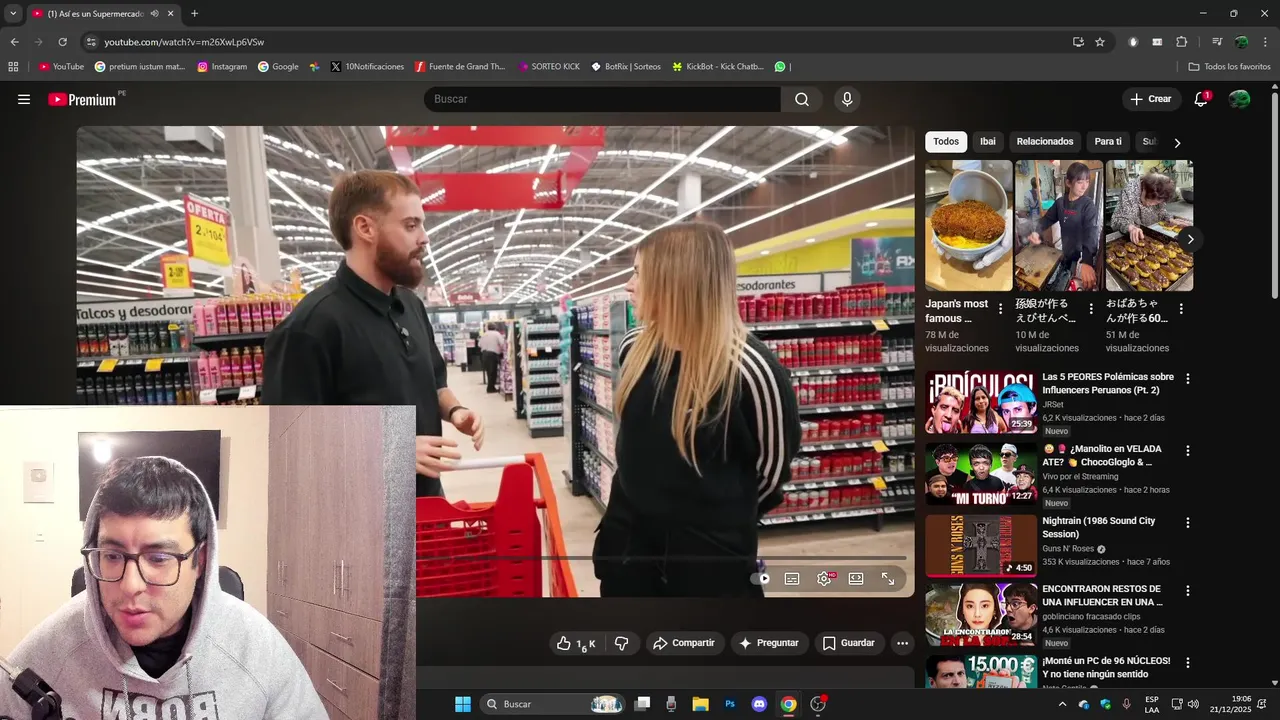Open the YouTube hamburger guide menu
The width and height of the screenshot is (1280, 720).
click(x=24, y=99)
